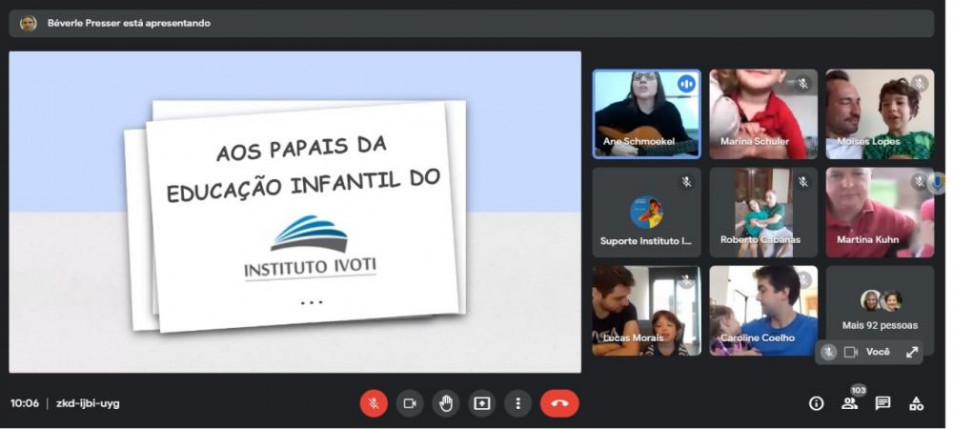Leave the call with the red hang-up button
The height and width of the screenshot is (429, 953).
pyautogui.click(x=560, y=403)
